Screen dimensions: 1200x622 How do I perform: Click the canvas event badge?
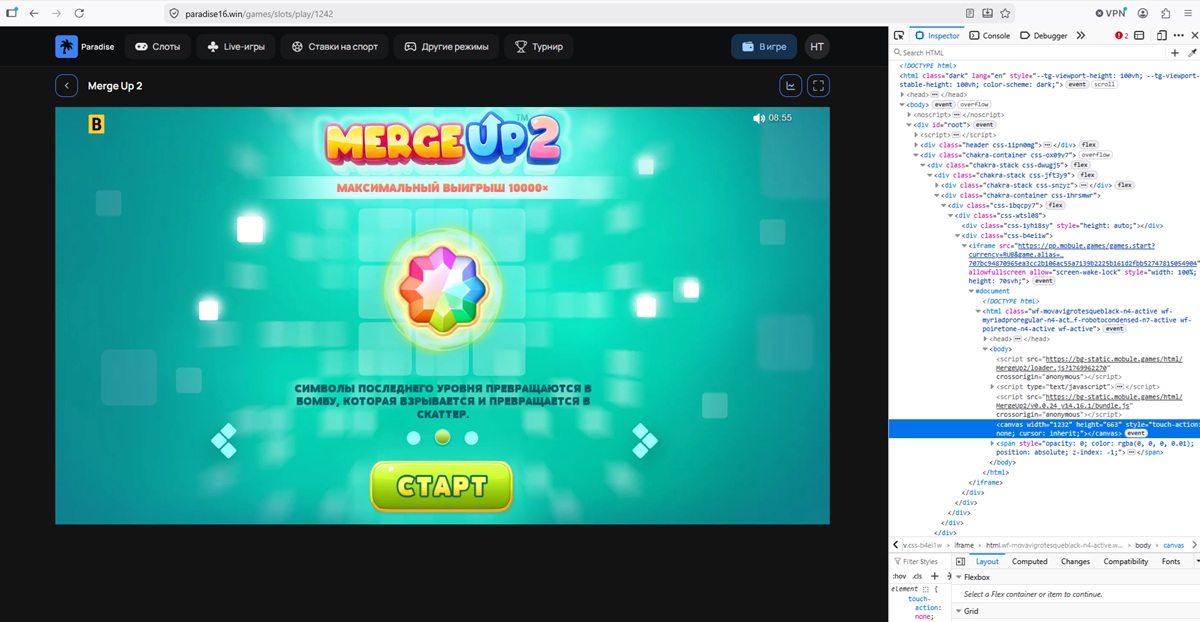click(x=1136, y=433)
